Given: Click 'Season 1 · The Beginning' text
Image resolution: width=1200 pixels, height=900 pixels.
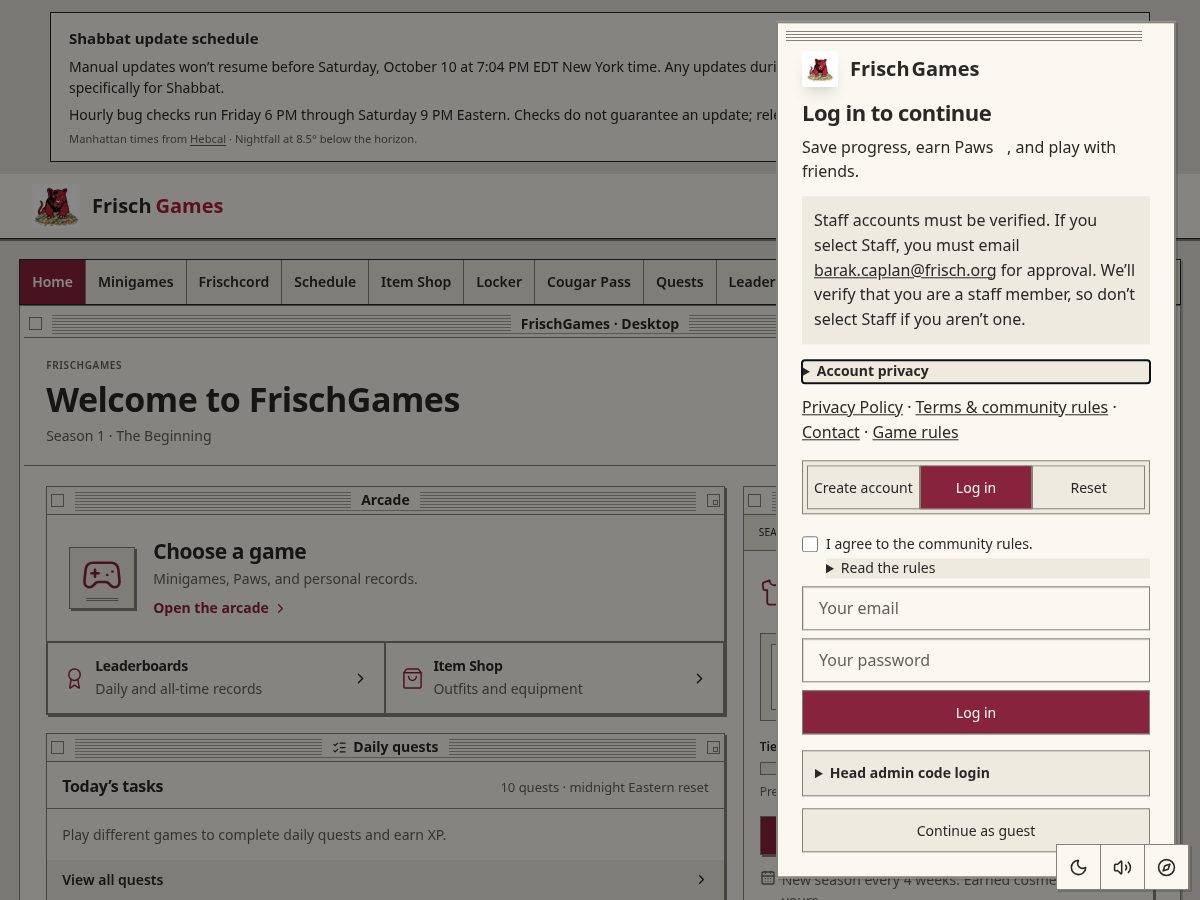Looking at the screenshot, I should [129, 436].
